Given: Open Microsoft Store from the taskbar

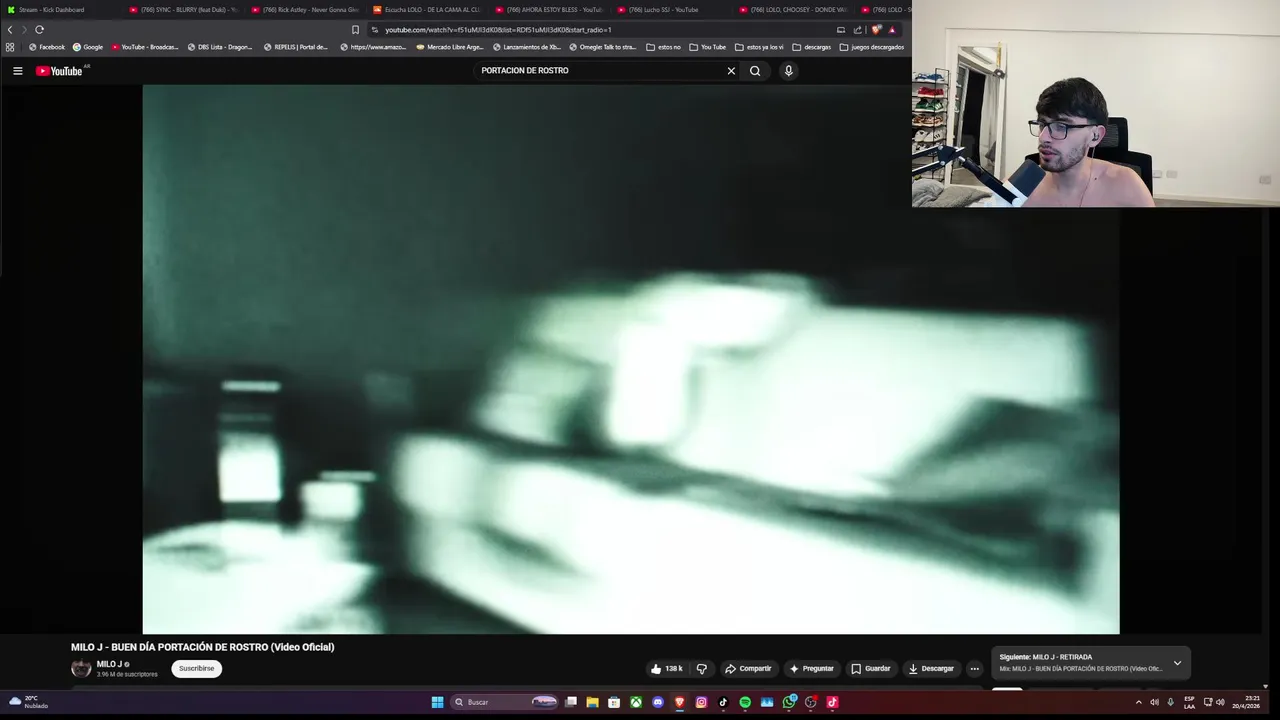Looking at the screenshot, I should 614,702.
